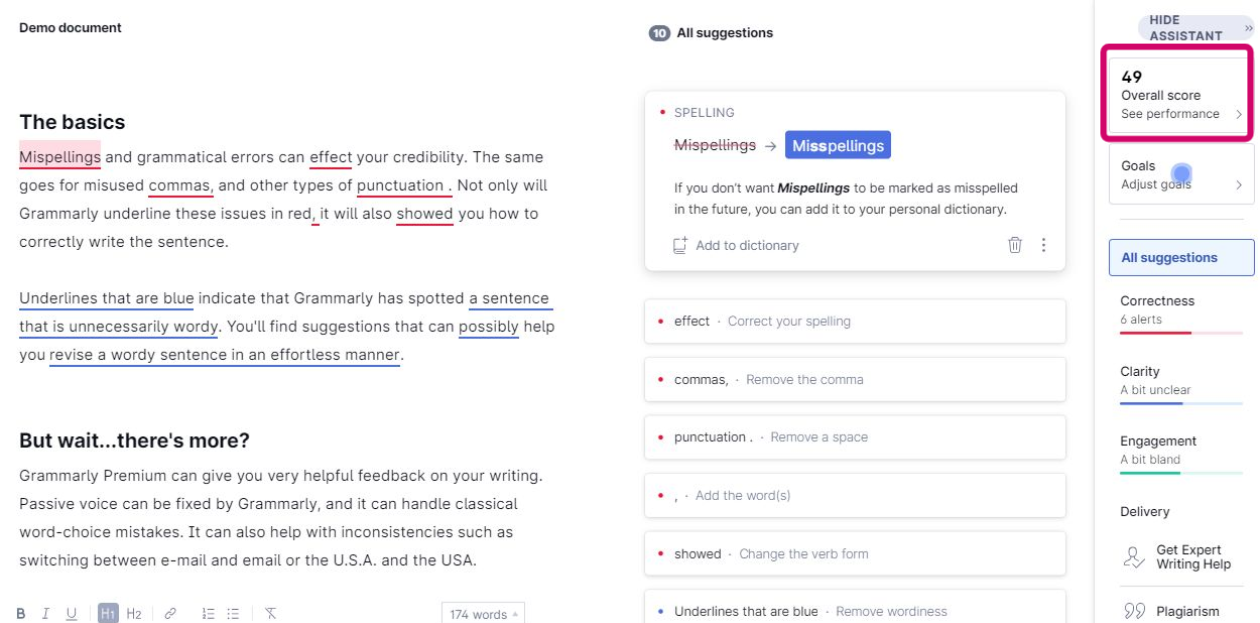Expand the Goals panel chevron

click(x=1239, y=184)
